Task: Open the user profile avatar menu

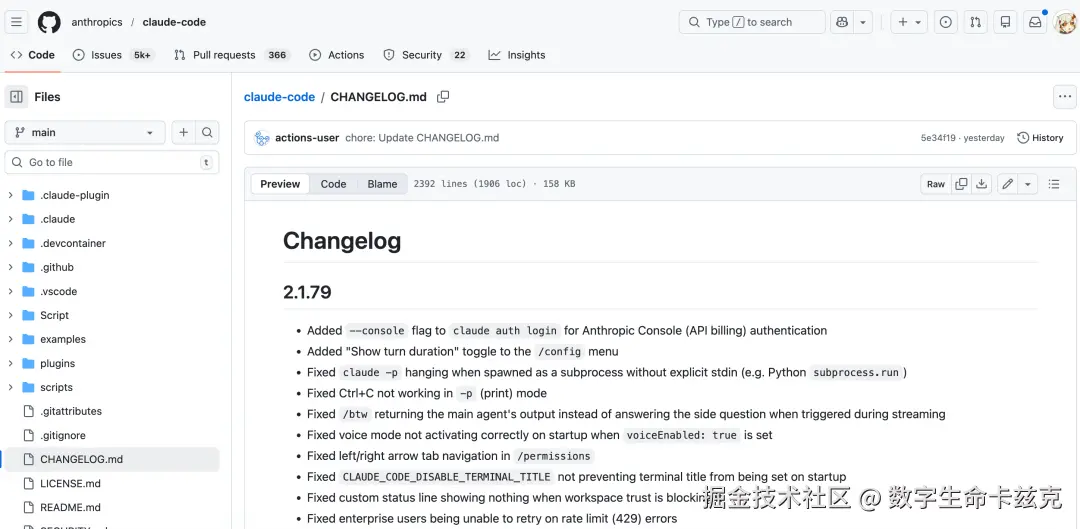Action: [x=1065, y=22]
